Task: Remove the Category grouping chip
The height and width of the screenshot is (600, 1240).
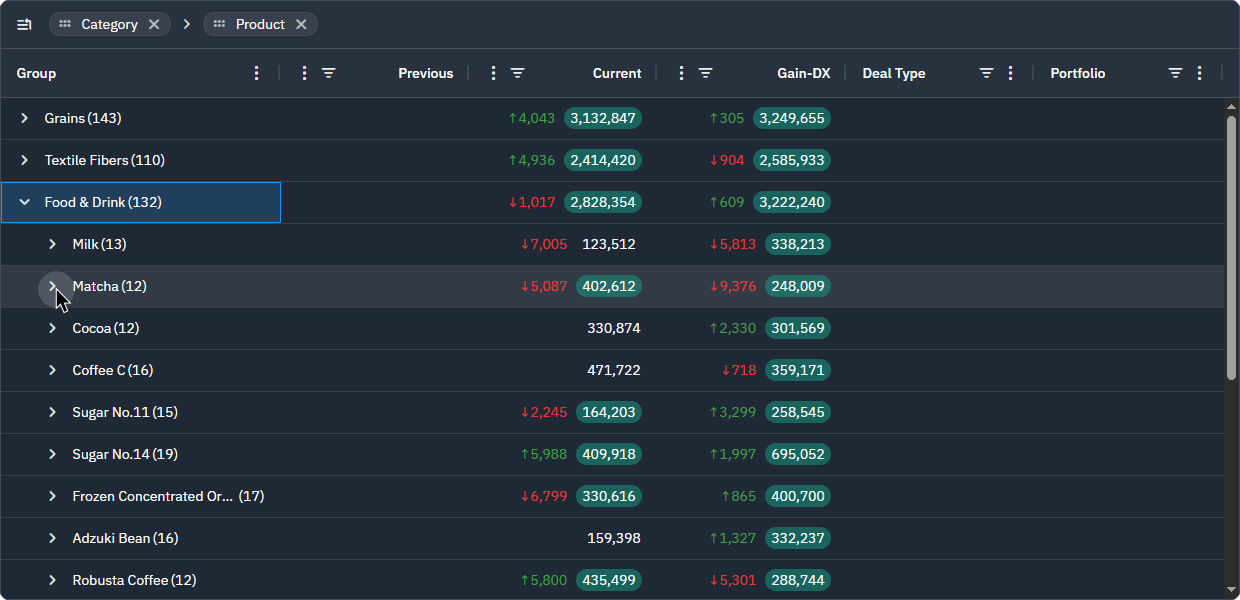Action: click(x=154, y=24)
